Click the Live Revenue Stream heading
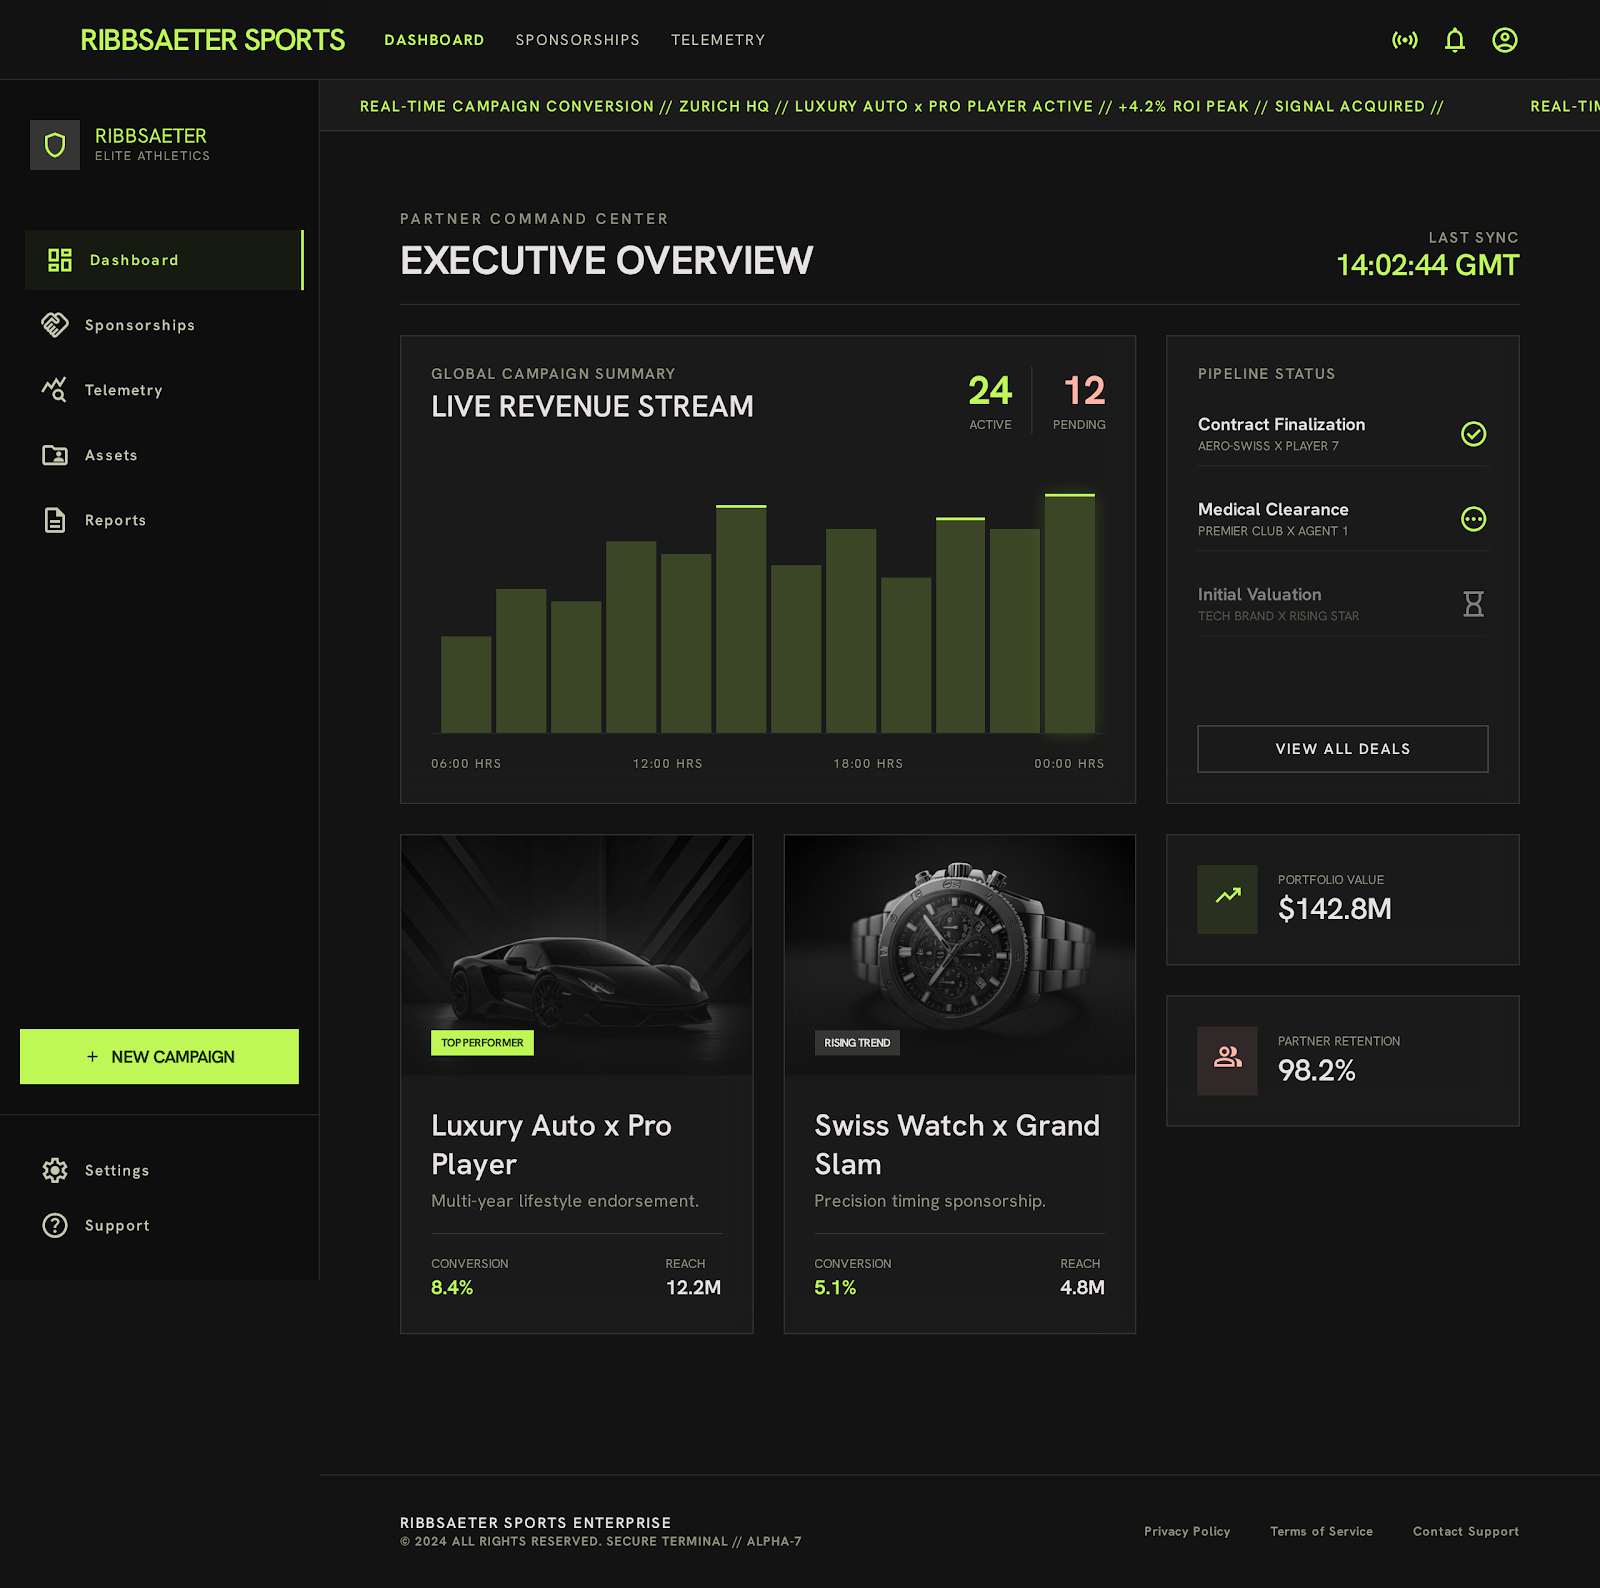1600x1588 pixels. (592, 407)
